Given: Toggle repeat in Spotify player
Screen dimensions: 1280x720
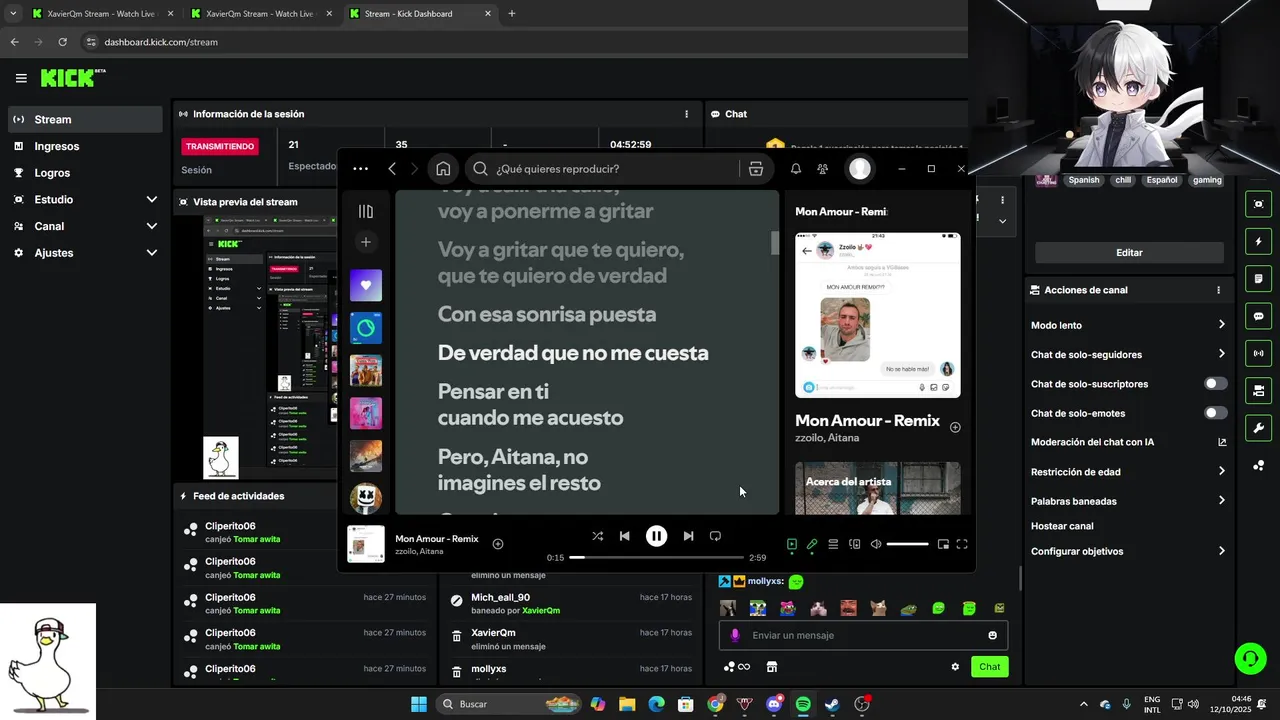Looking at the screenshot, I should [x=715, y=536].
